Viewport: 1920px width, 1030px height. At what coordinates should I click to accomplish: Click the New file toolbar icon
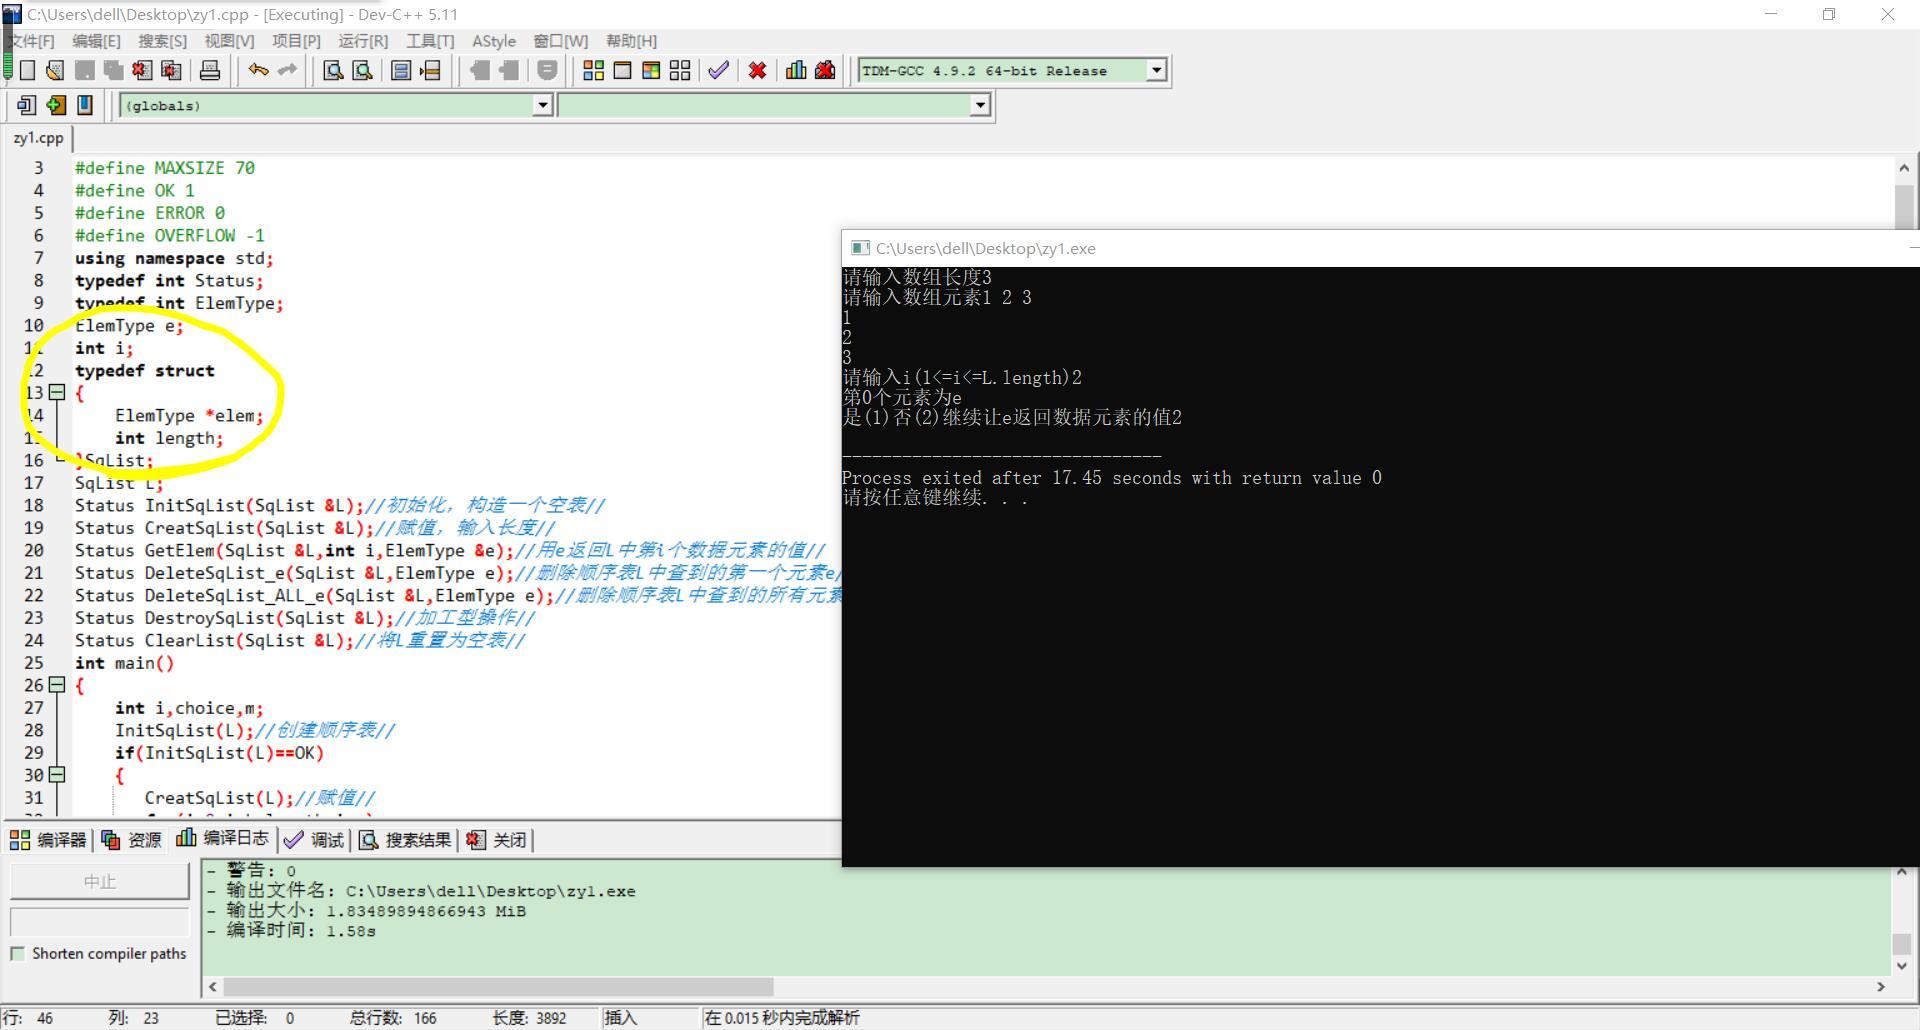point(27,70)
